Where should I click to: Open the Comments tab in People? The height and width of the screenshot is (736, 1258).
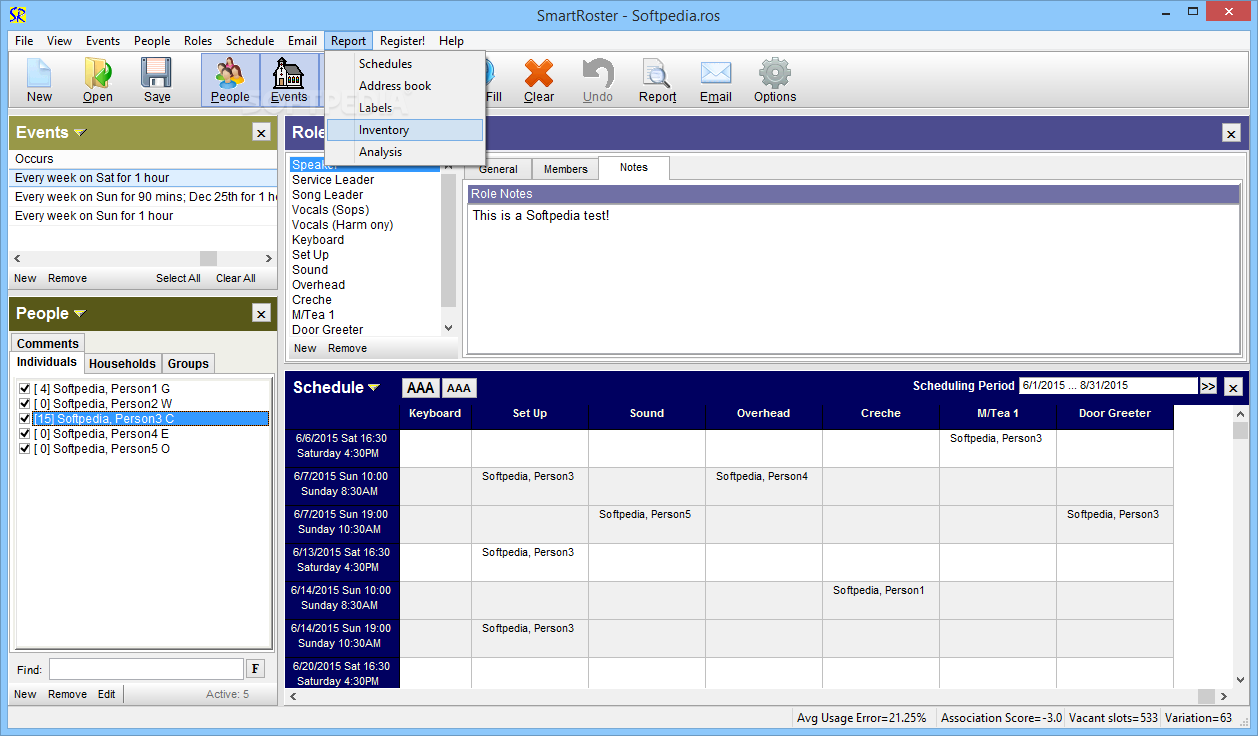point(48,343)
